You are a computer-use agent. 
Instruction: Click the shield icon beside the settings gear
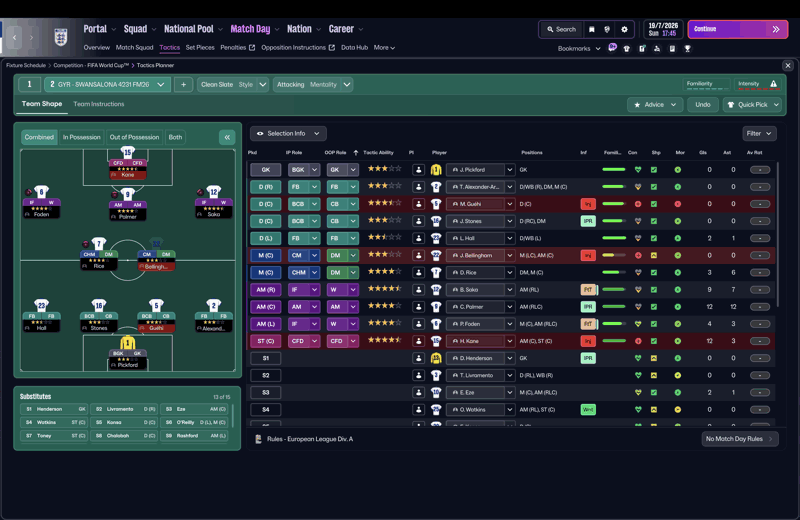coord(607,29)
